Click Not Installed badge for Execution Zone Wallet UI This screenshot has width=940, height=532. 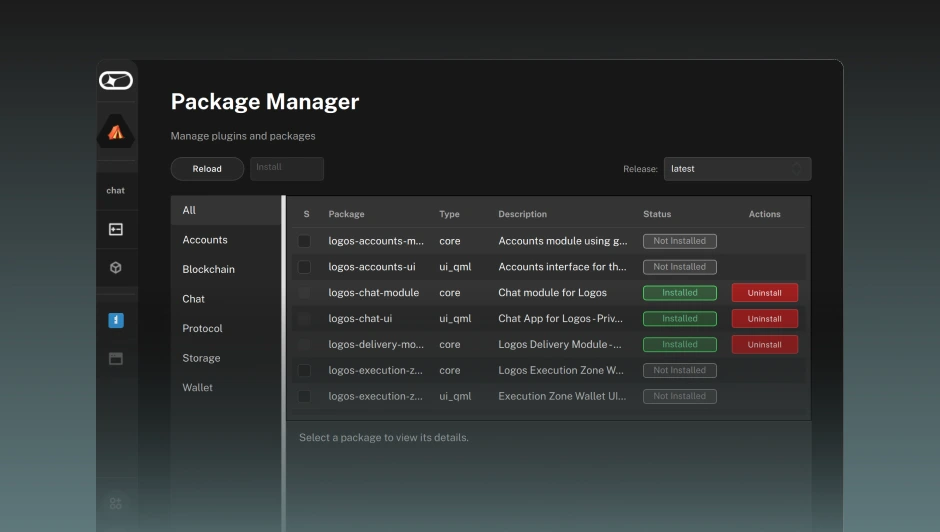coord(680,396)
